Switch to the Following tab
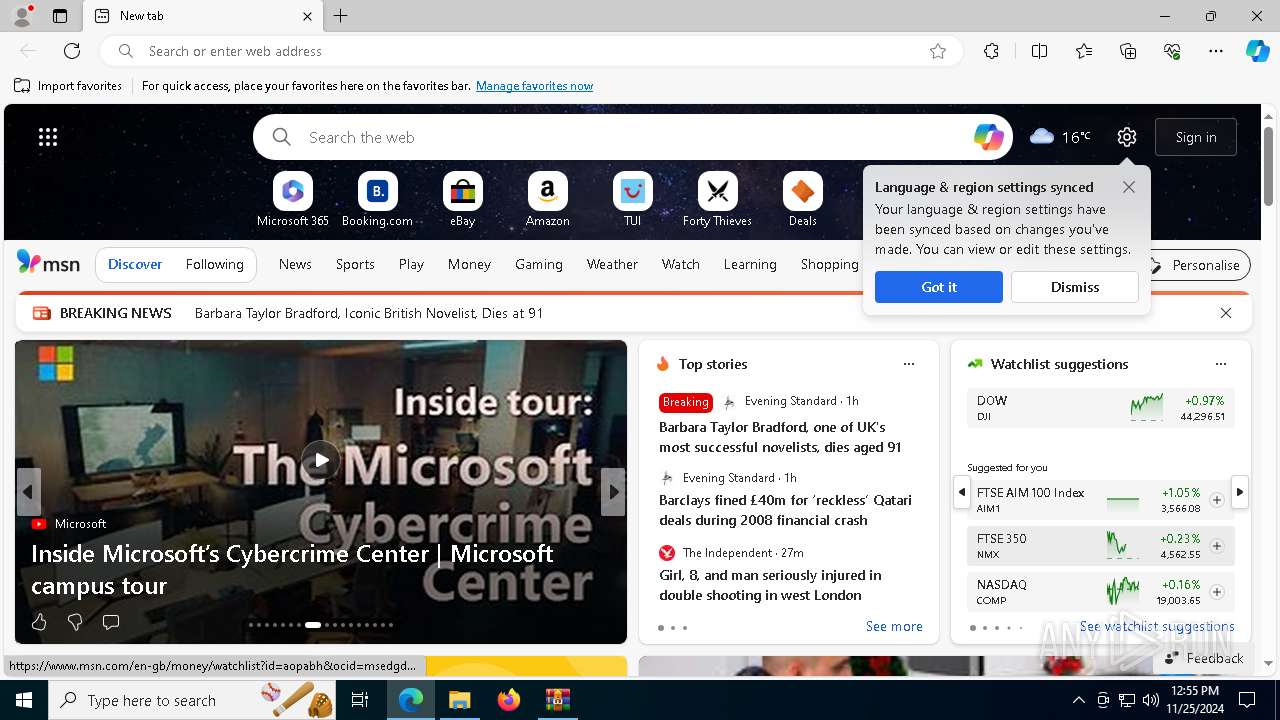The image size is (1280, 720). click(x=215, y=264)
